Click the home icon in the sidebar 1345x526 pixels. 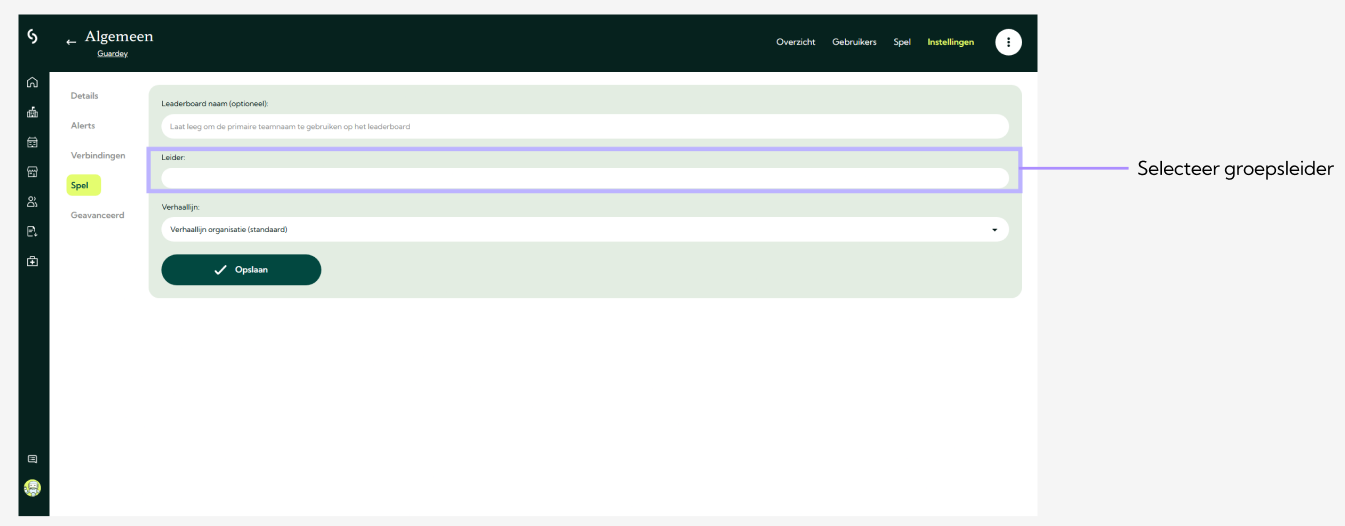pyautogui.click(x=32, y=83)
